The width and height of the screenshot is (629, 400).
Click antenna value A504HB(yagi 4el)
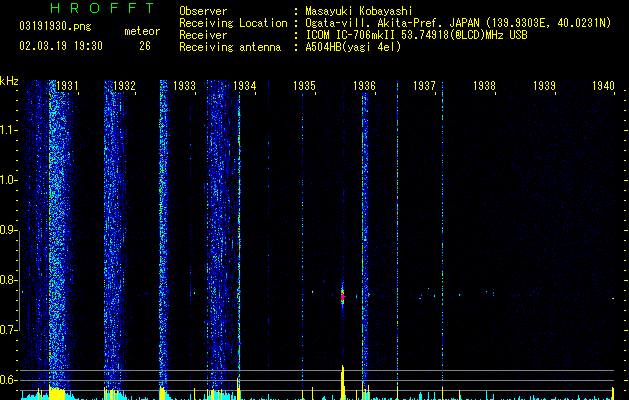[x=353, y=47]
